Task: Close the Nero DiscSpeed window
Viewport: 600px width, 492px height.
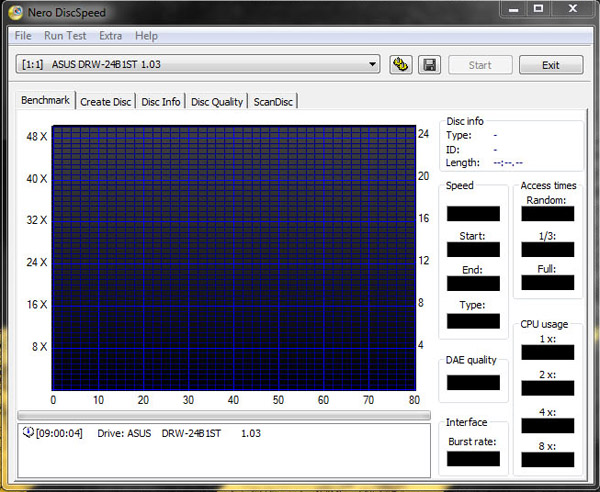Action: tap(573, 9)
